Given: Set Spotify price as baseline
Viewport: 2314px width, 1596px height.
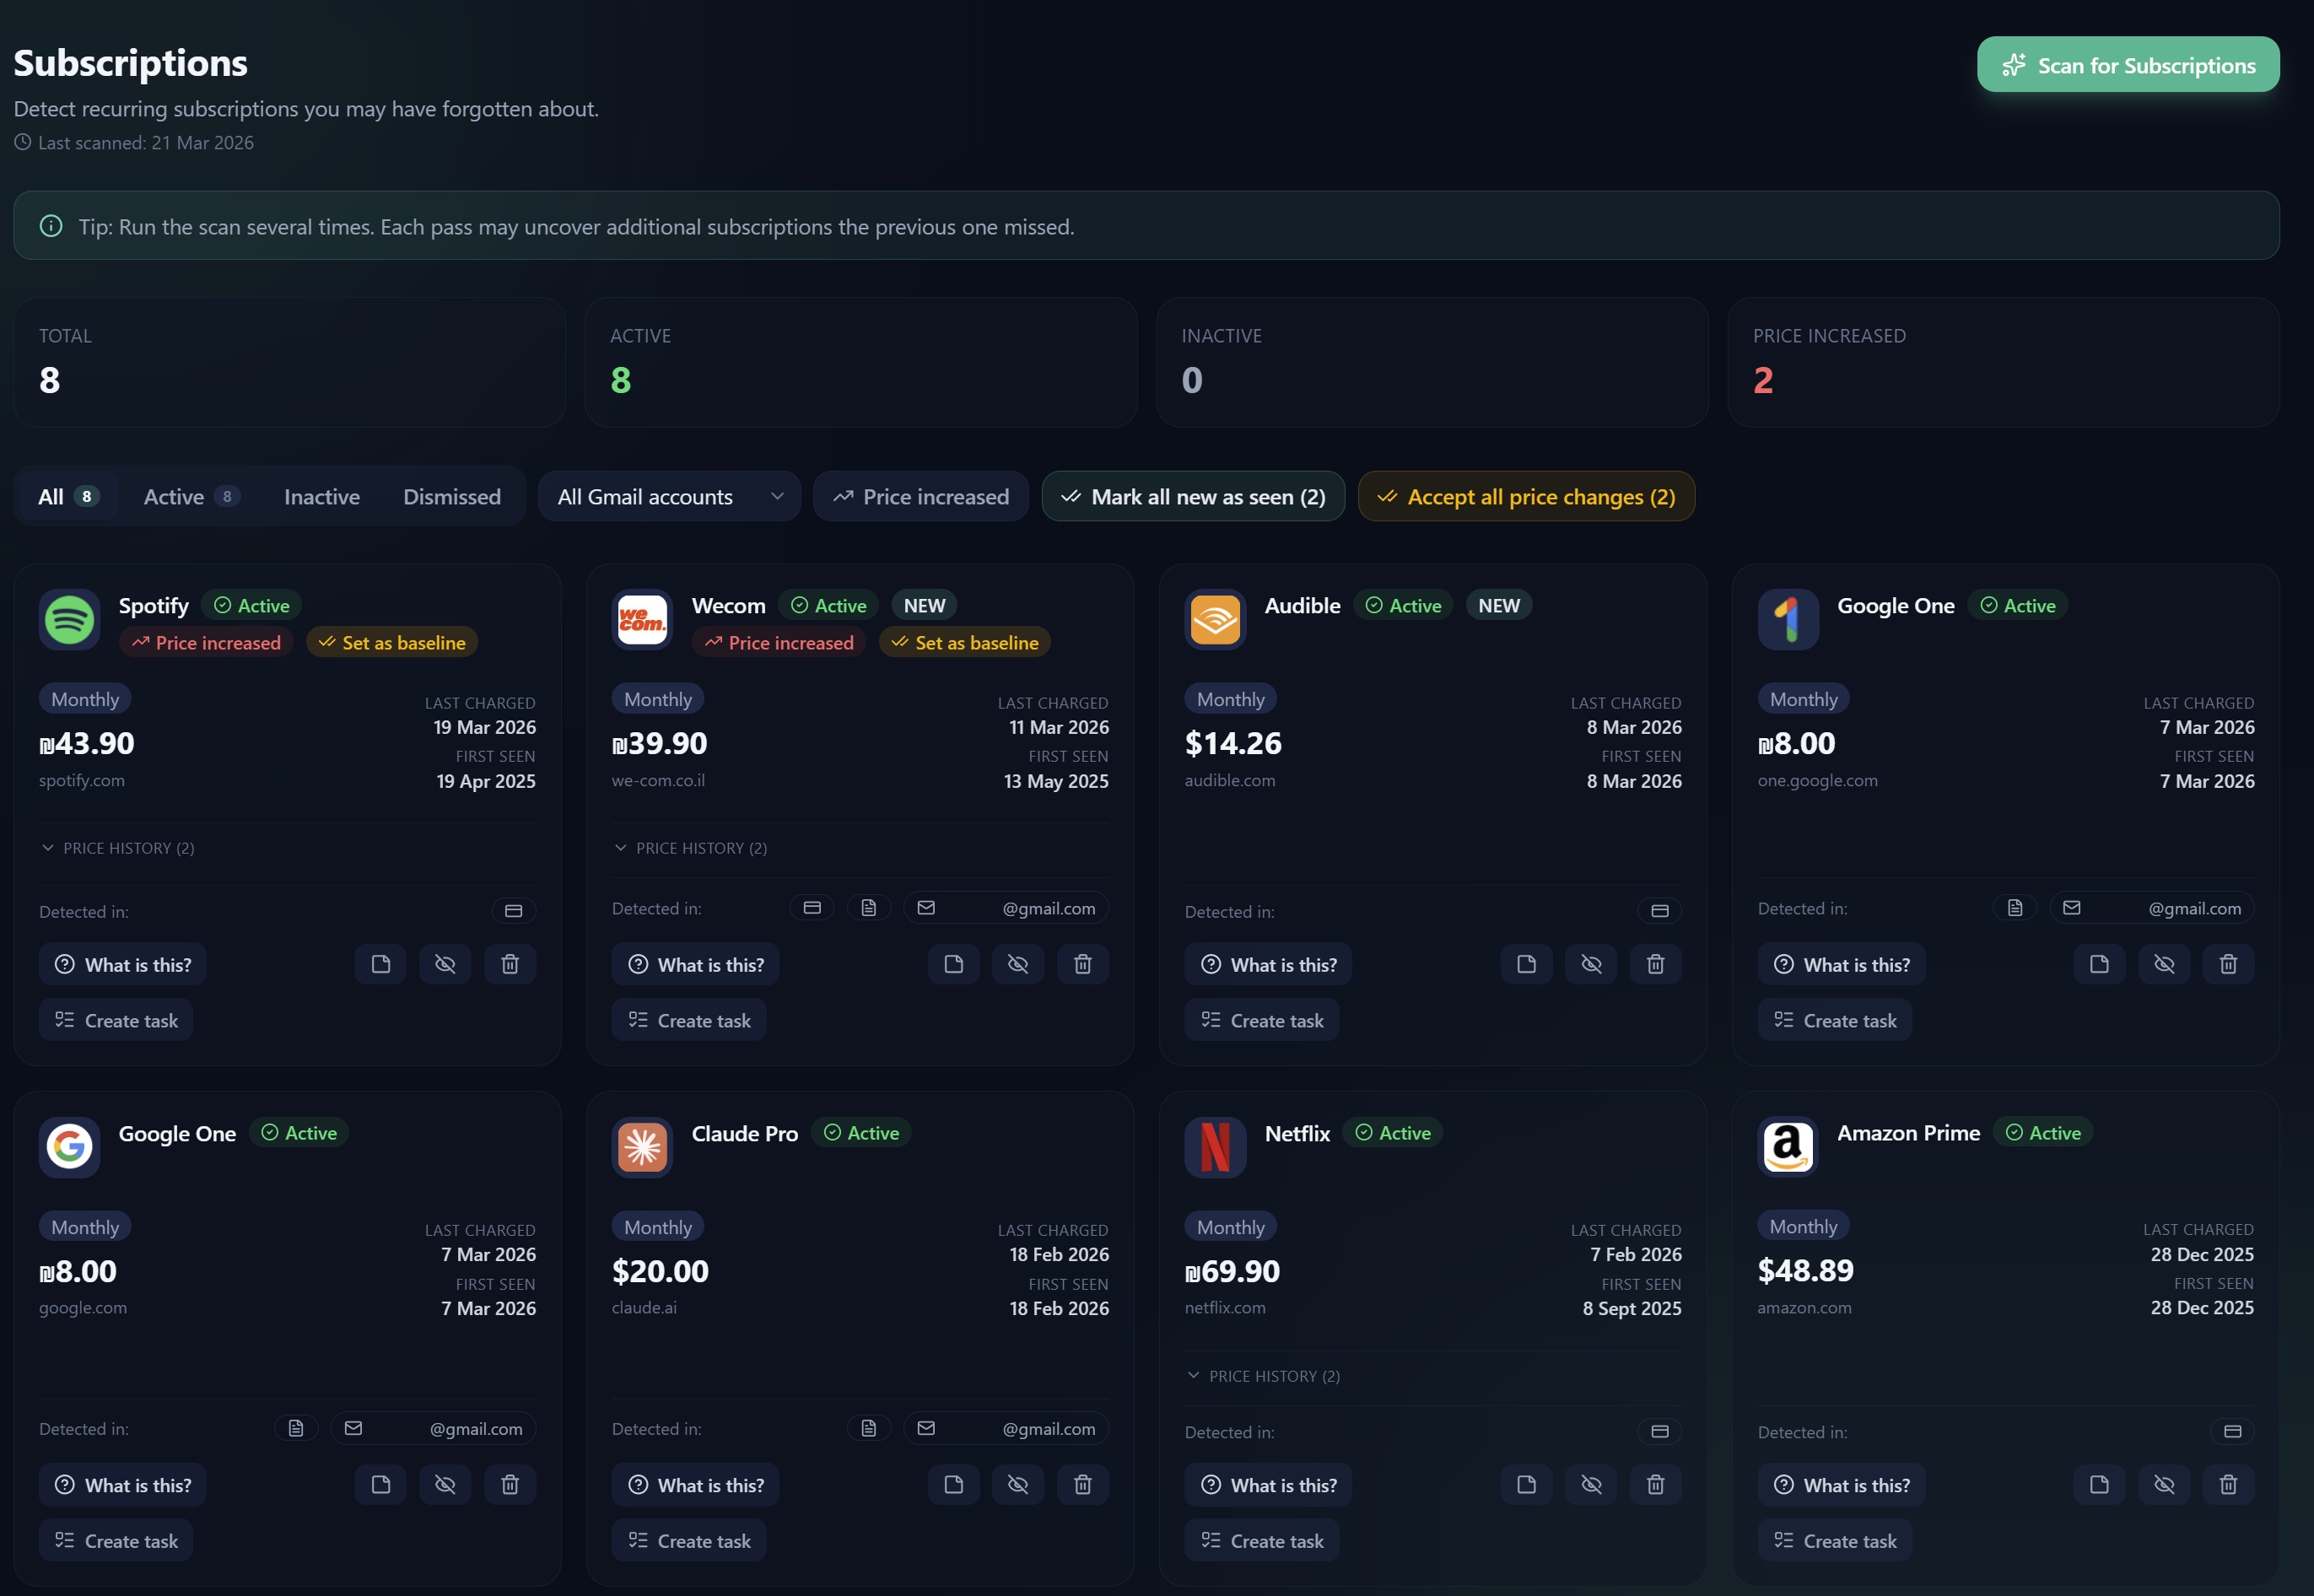Looking at the screenshot, I should coord(392,643).
